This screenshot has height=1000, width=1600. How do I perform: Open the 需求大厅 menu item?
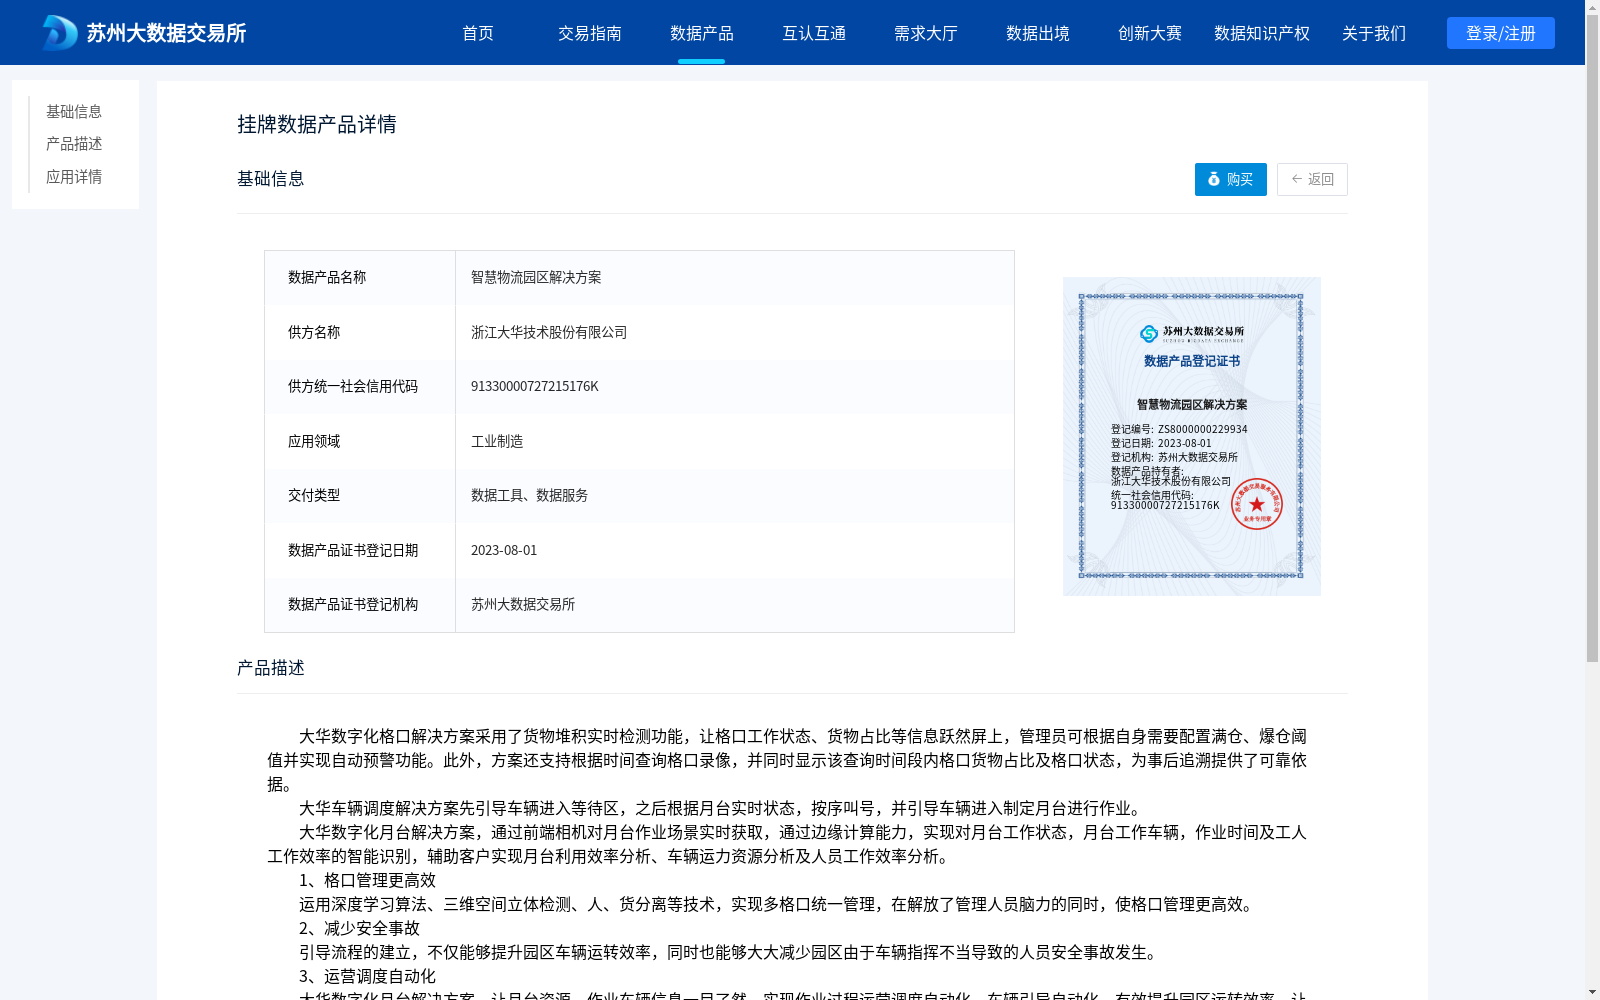pos(926,33)
